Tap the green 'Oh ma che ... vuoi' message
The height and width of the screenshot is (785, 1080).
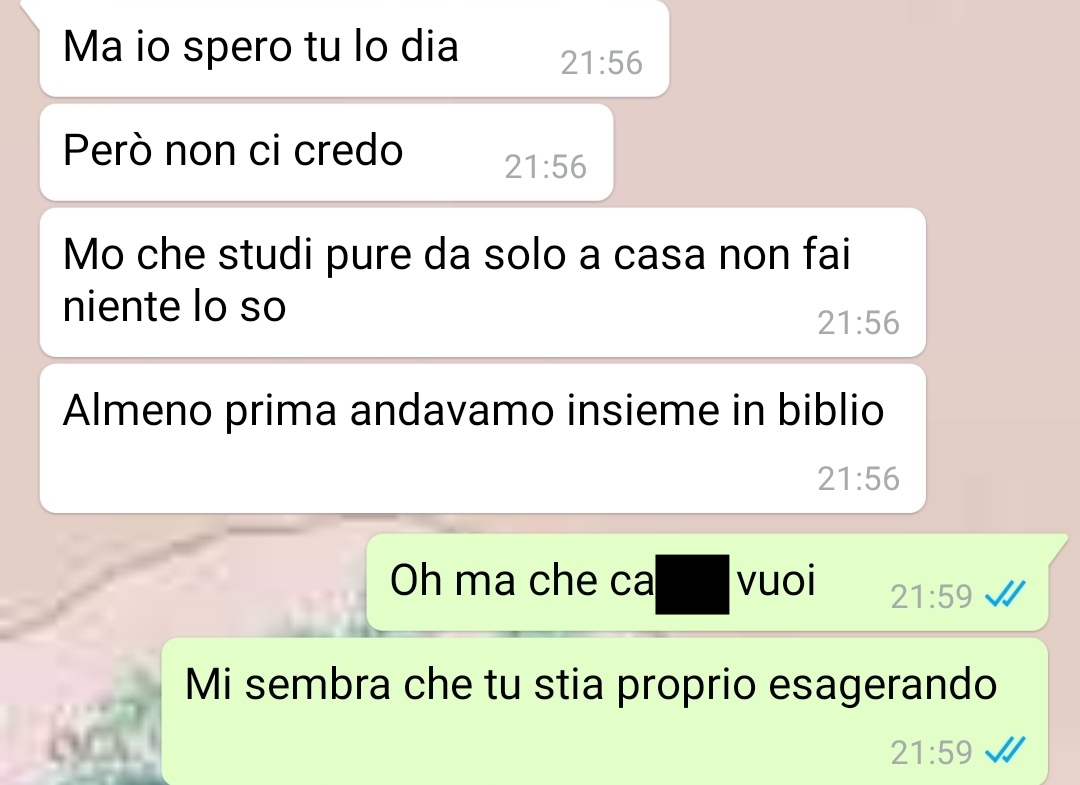coord(707,582)
